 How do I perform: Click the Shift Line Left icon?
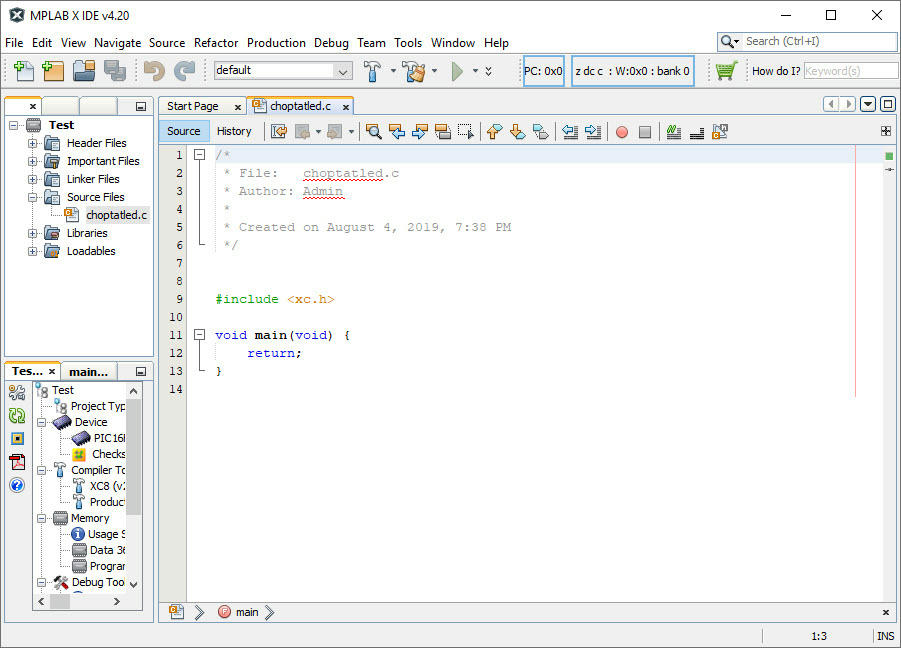tap(569, 132)
